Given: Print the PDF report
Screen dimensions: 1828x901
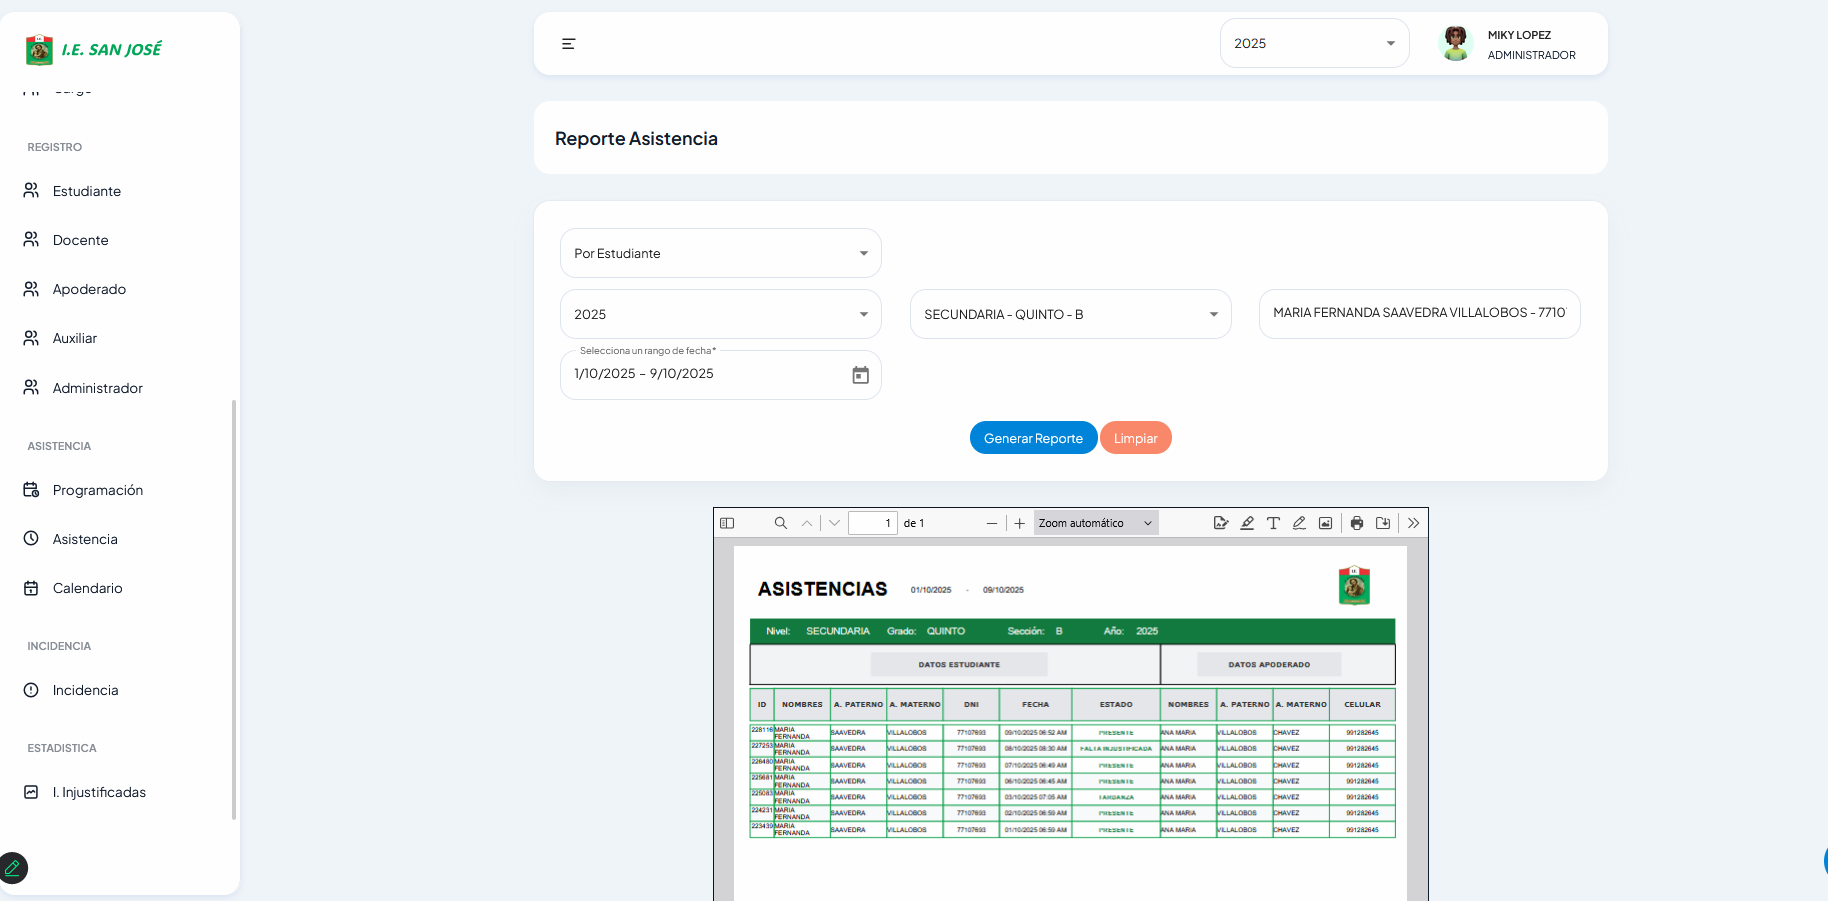Looking at the screenshot, I should point(1357,523).
